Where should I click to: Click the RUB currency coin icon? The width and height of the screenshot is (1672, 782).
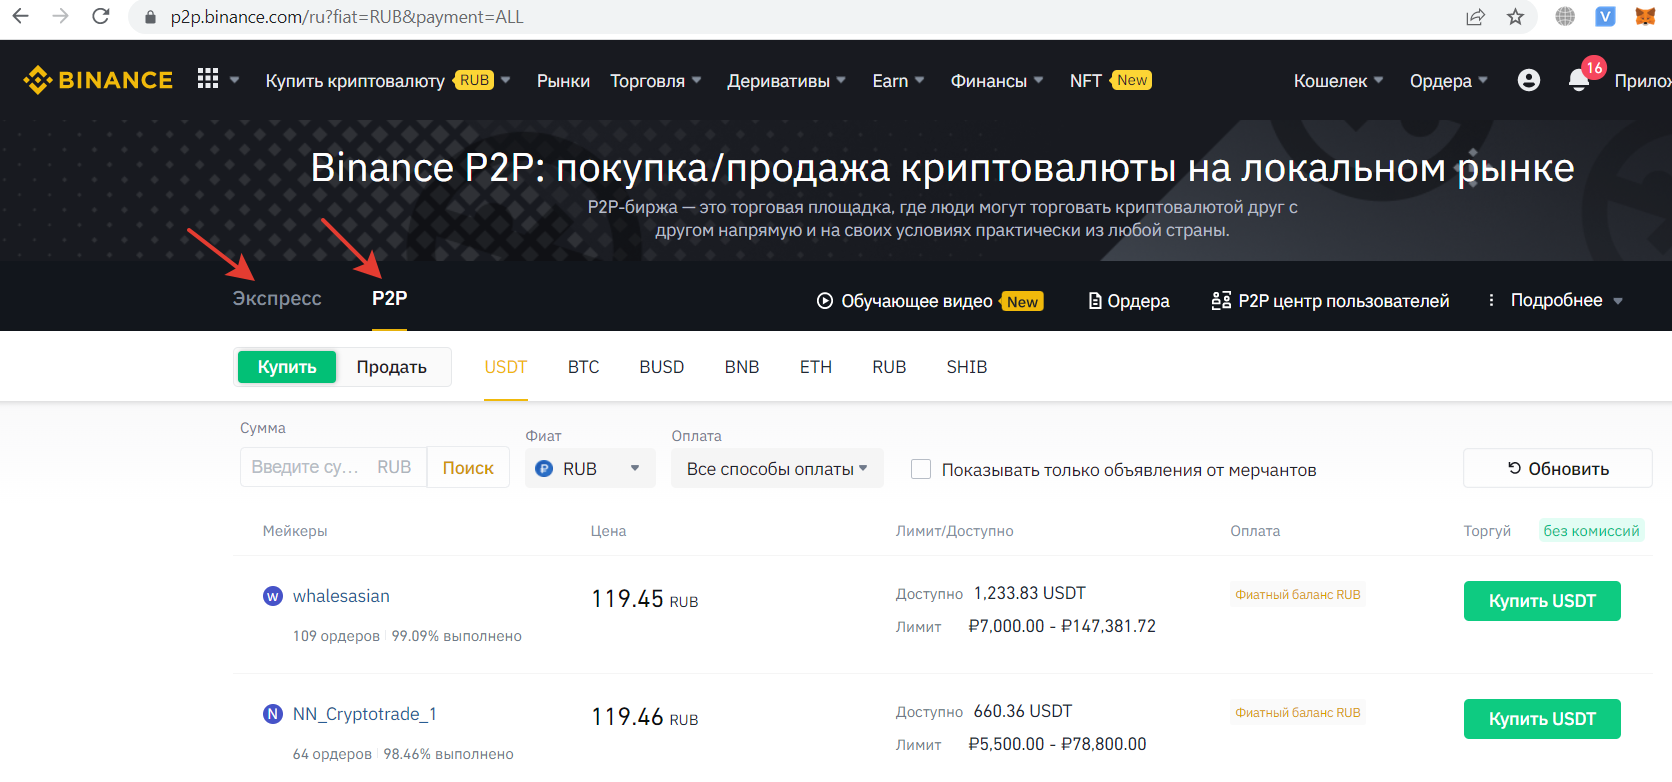[x=544, y=468]
